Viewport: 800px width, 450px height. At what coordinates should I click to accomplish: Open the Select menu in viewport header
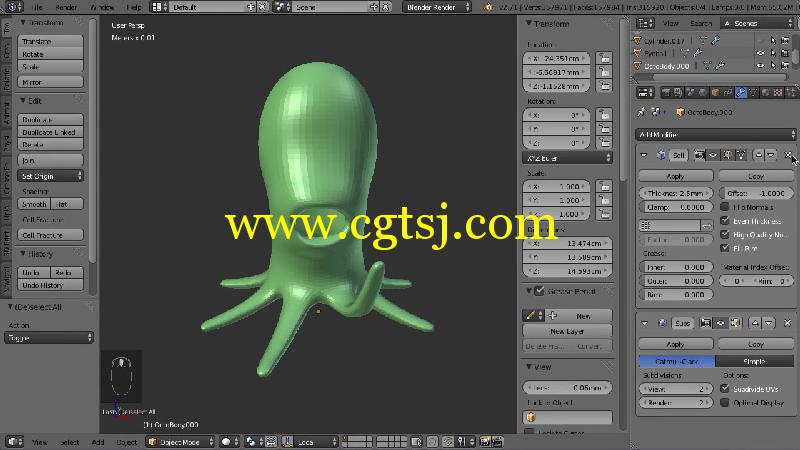pyautogui.click(x=69, y=442)
